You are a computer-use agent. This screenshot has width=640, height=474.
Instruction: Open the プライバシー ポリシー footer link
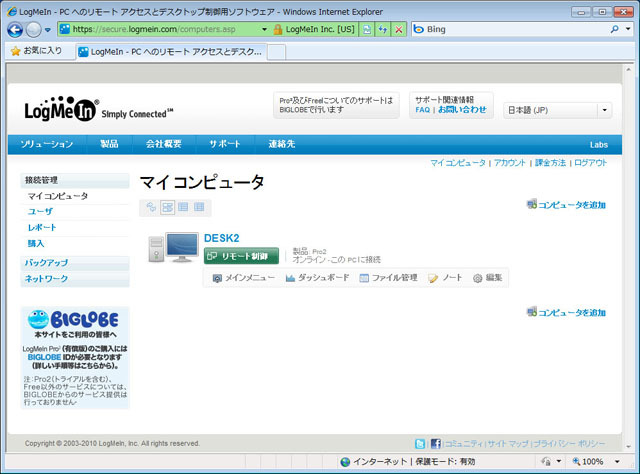pyautogui.click(x=569, y=444)
